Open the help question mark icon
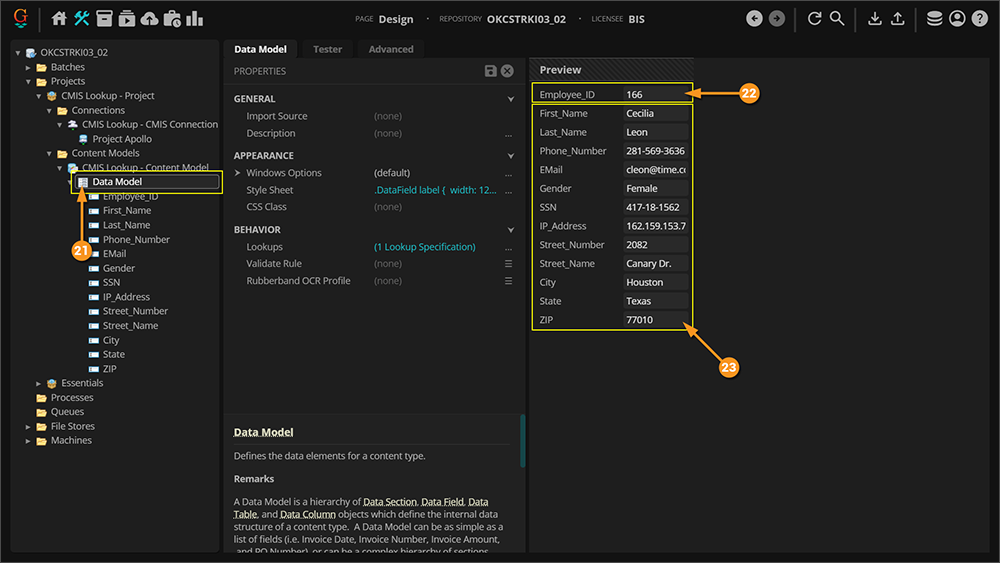Image resolution: width=1000 pixels, height=563 pixels. (979, 18)
